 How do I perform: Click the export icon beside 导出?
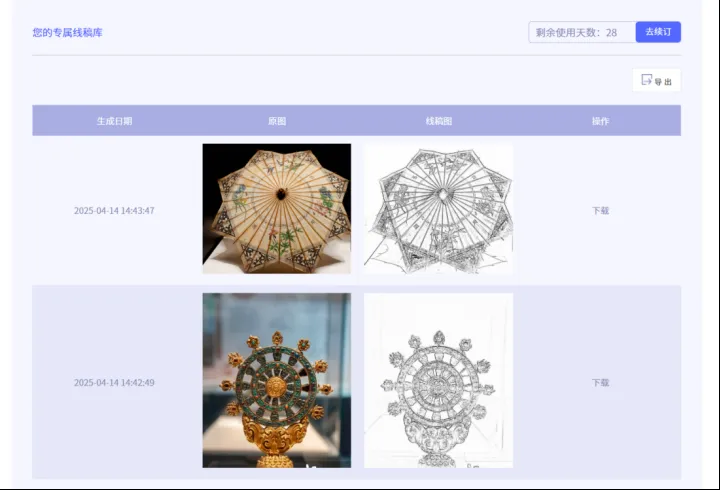pyautogui.click(x=647, y=80)
